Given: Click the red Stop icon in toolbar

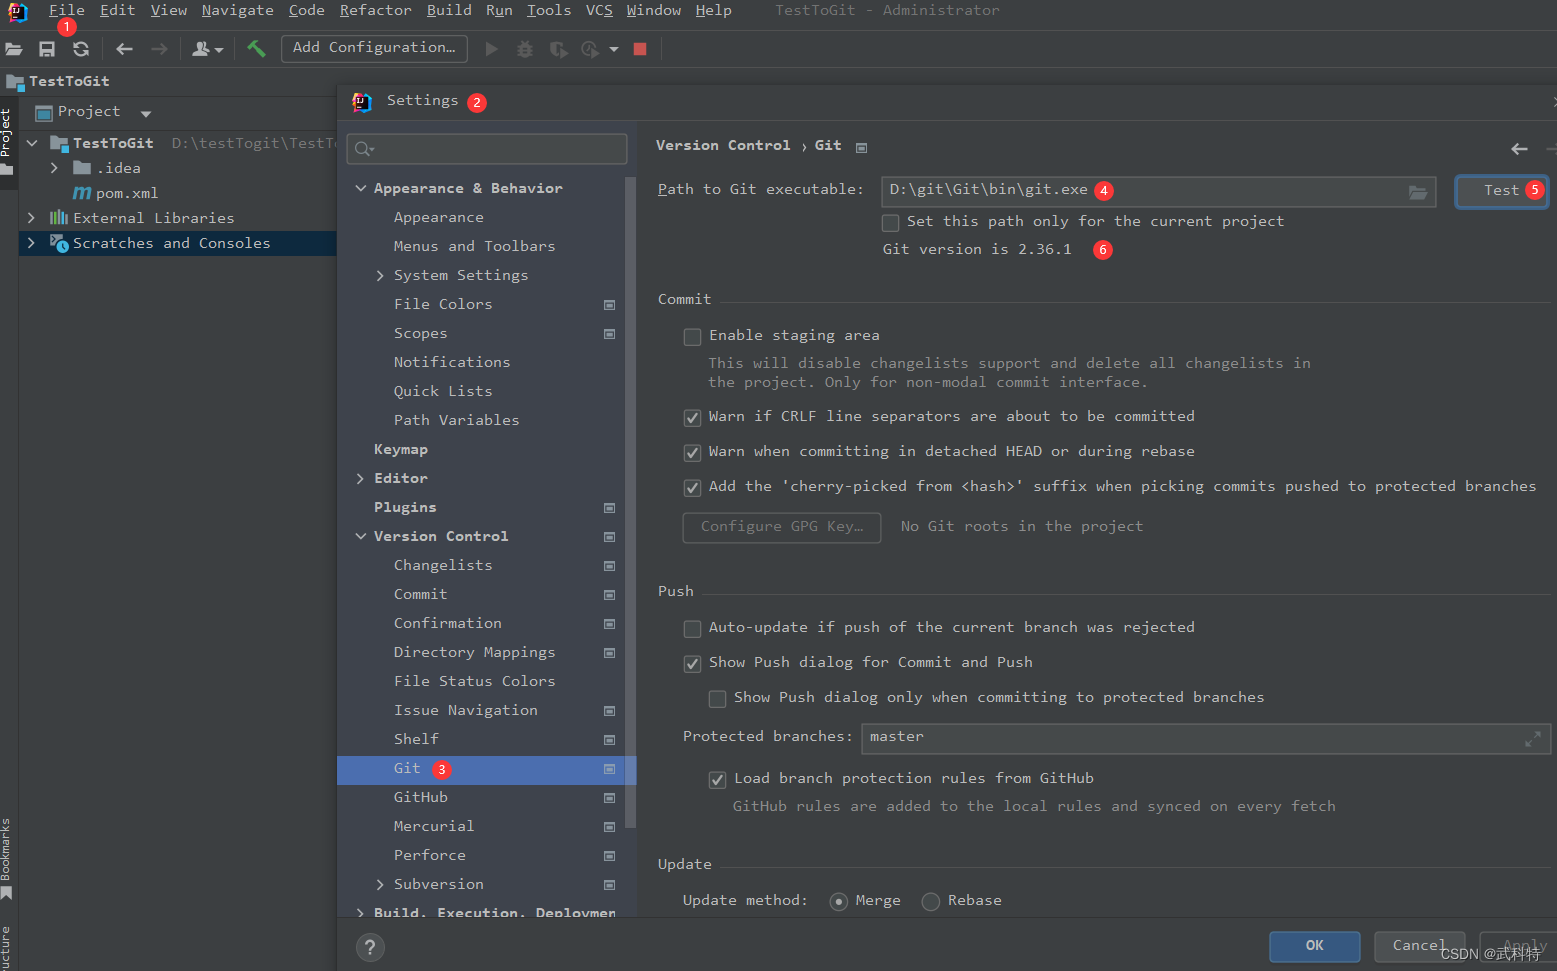Looking at the screenshot, I should [640, 49].
